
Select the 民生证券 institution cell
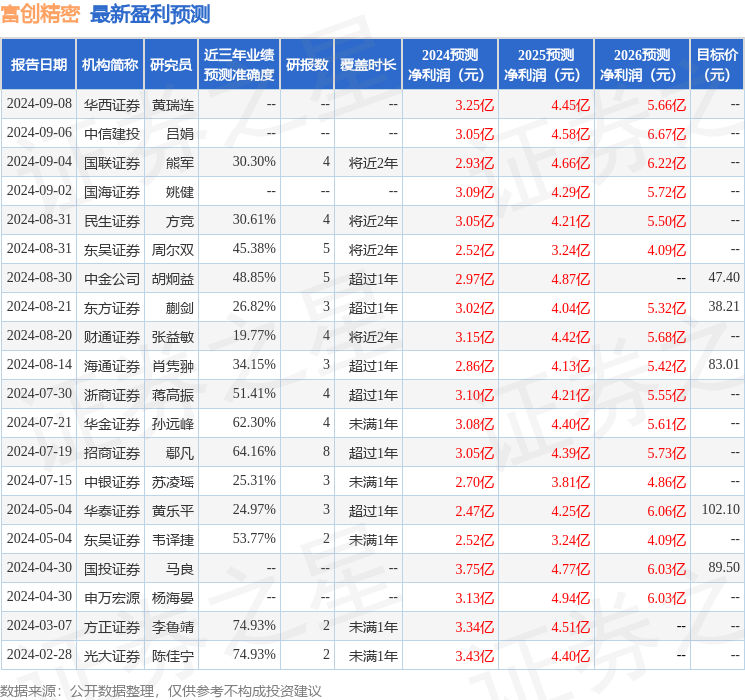coord(112,221)
